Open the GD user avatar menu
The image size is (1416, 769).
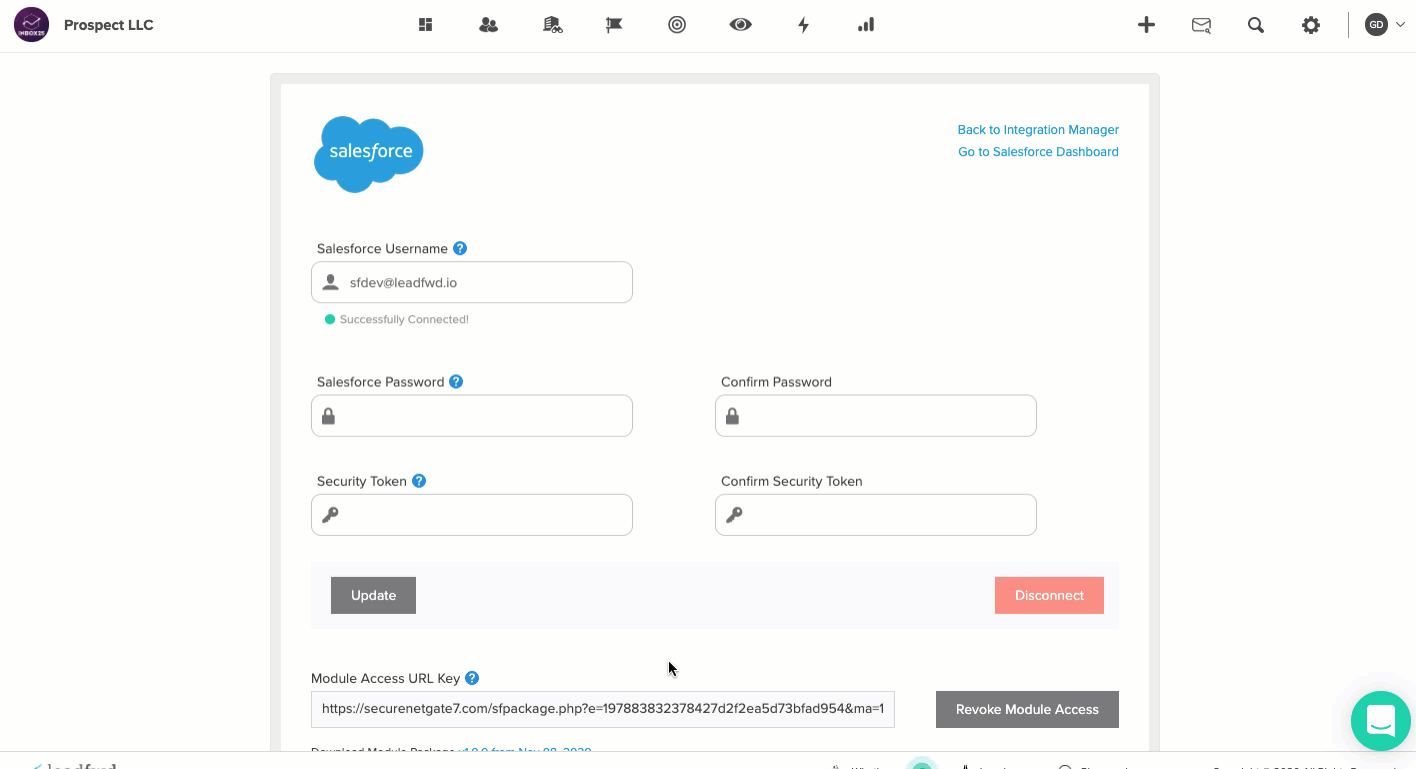pyautogui.click(x=1385, y=25)
